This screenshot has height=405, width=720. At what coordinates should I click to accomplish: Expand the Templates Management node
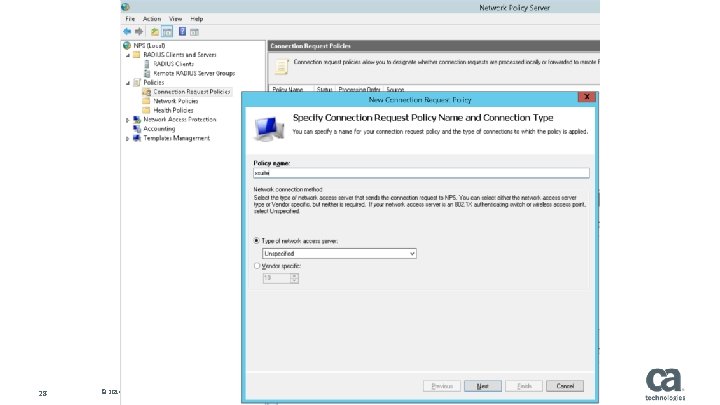(128, 138)
